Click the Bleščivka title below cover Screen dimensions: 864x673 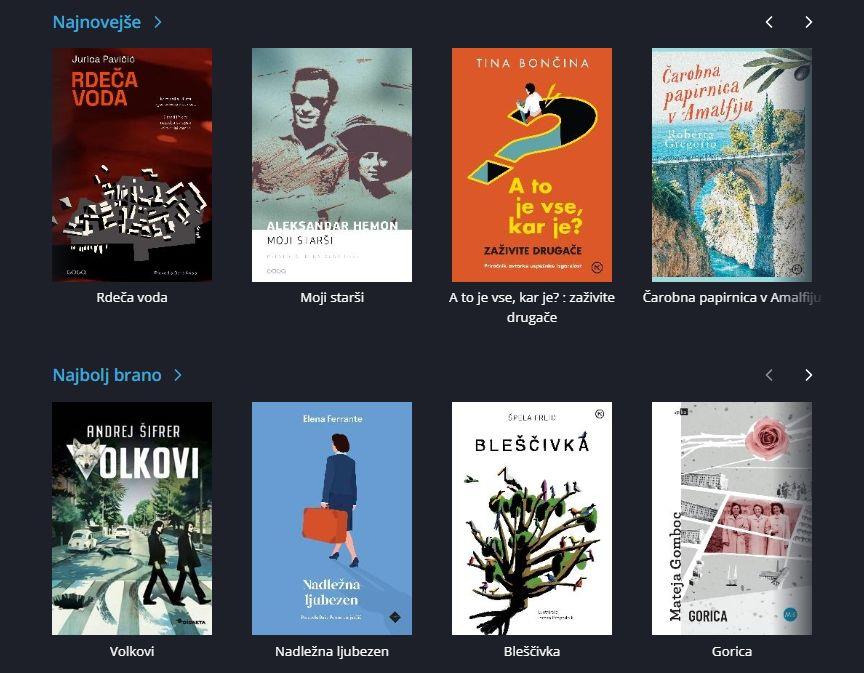[x=532, y=652]
